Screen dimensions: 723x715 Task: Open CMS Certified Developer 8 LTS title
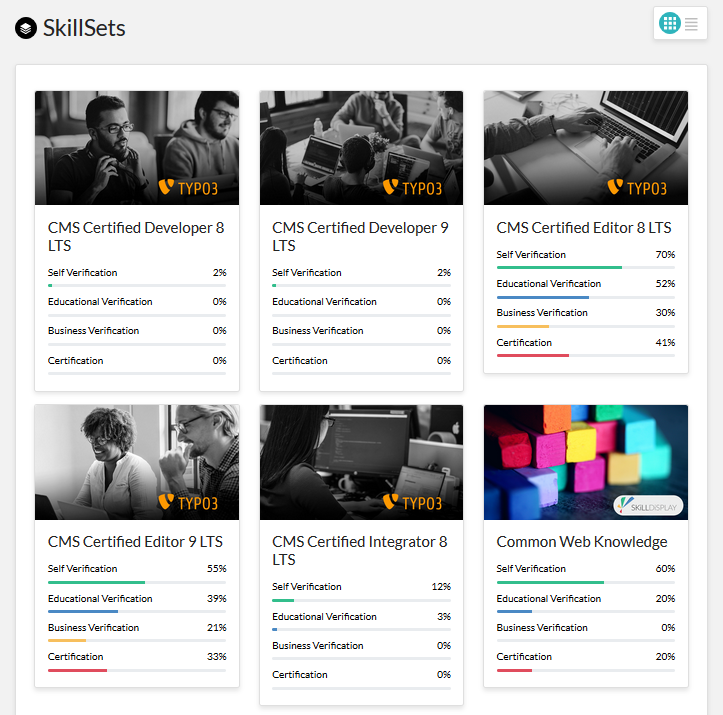(136, 236)
